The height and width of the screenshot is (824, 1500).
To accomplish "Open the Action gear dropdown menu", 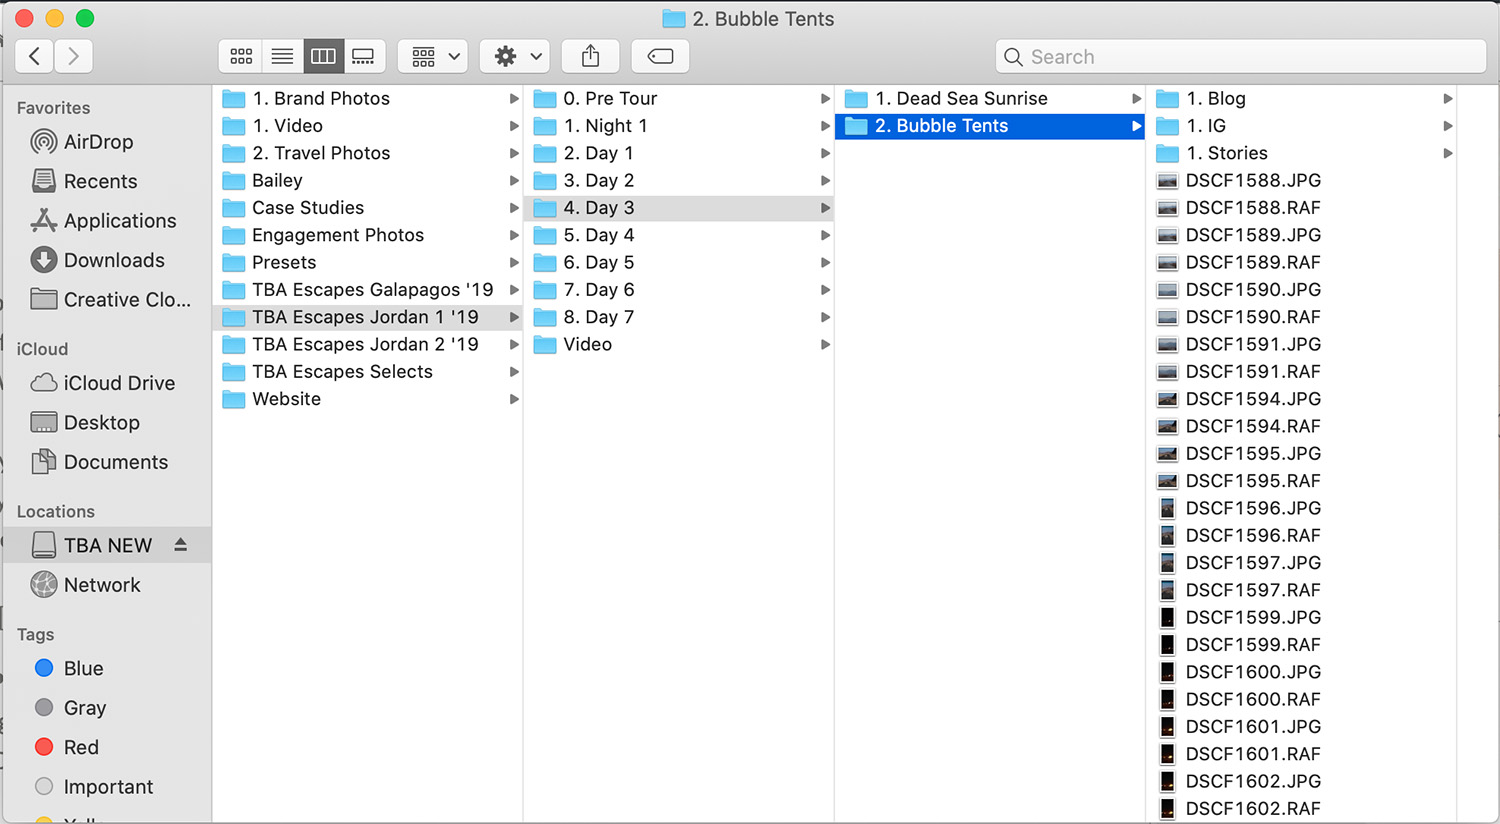I will pos(515,57).
